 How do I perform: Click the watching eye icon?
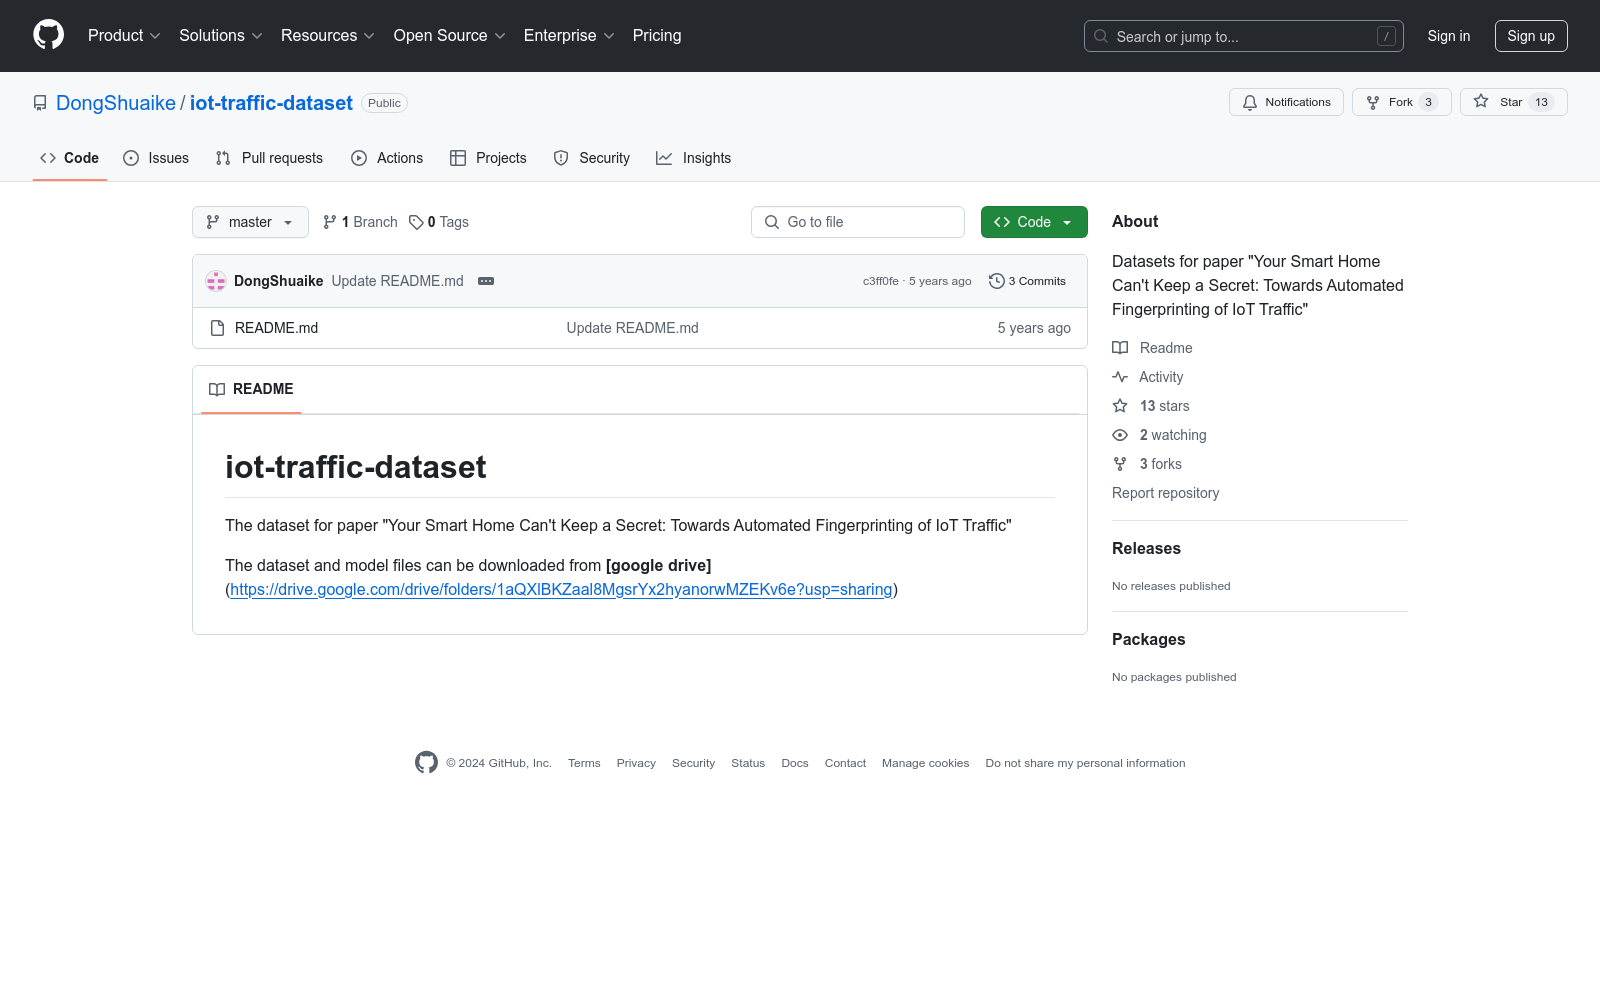point(1120,435)
